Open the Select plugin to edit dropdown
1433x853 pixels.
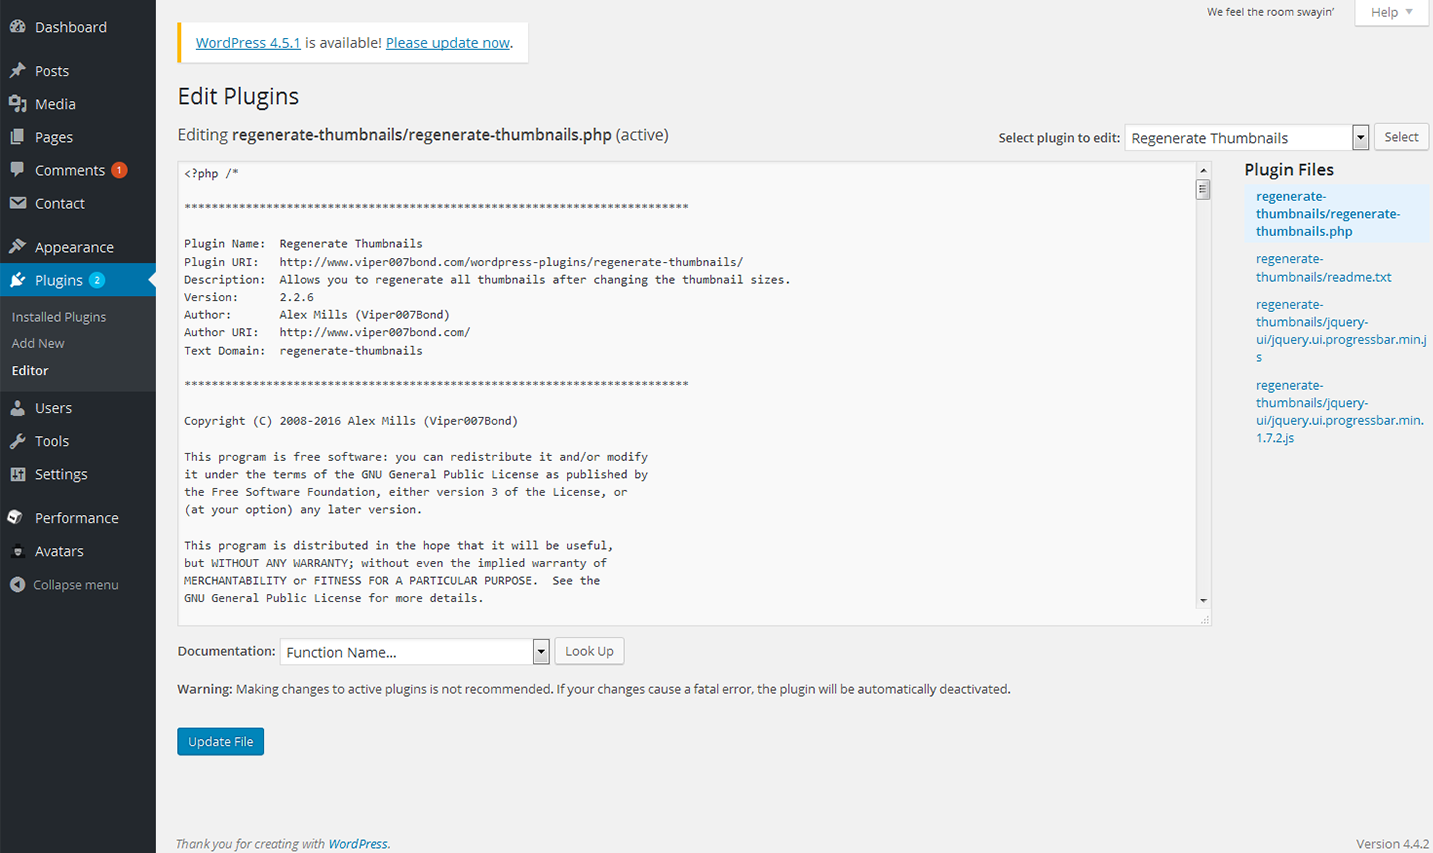1246,138
